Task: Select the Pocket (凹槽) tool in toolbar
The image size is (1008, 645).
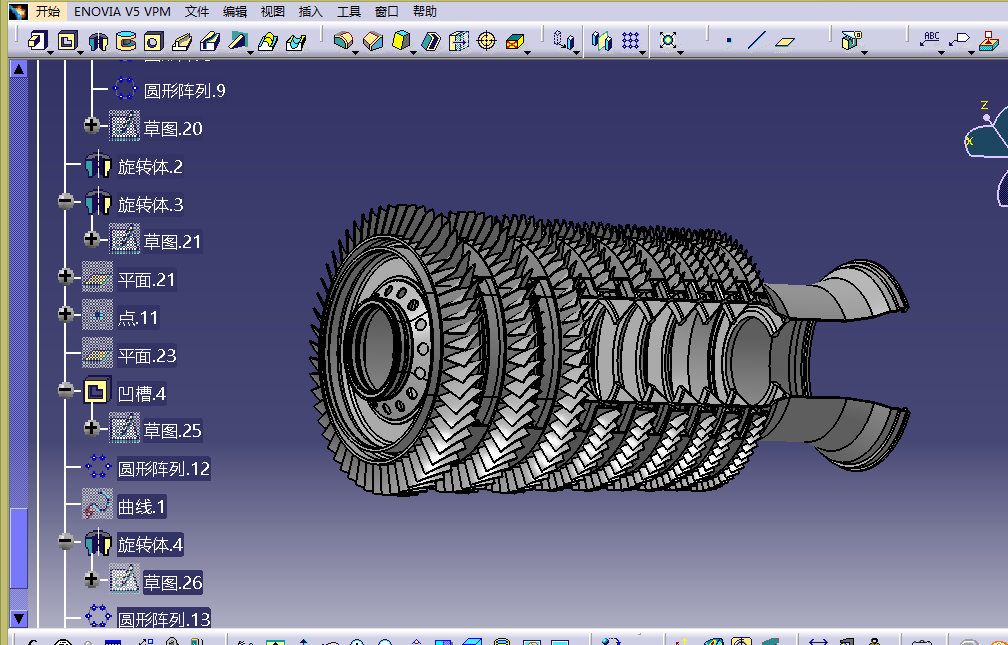Action: (67, 41)
